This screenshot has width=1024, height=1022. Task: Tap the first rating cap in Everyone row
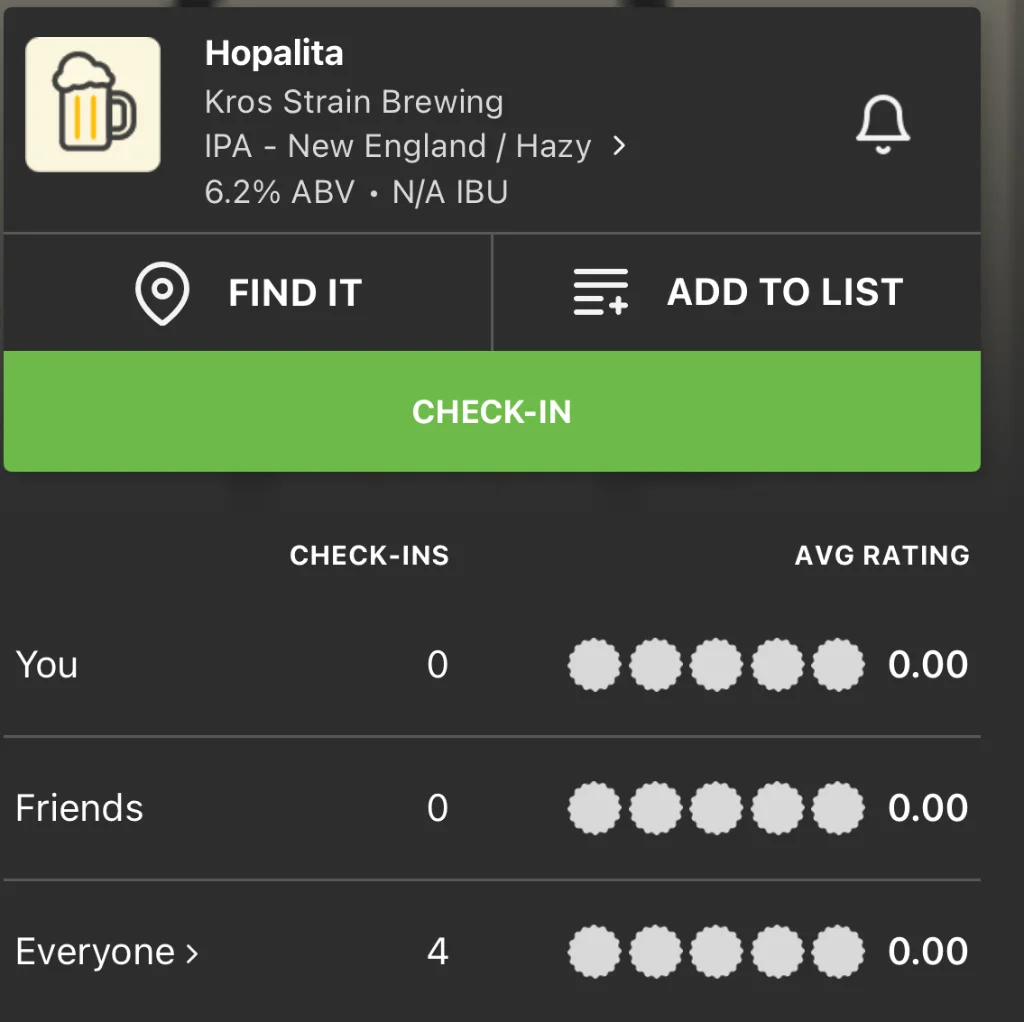point(594,951)
